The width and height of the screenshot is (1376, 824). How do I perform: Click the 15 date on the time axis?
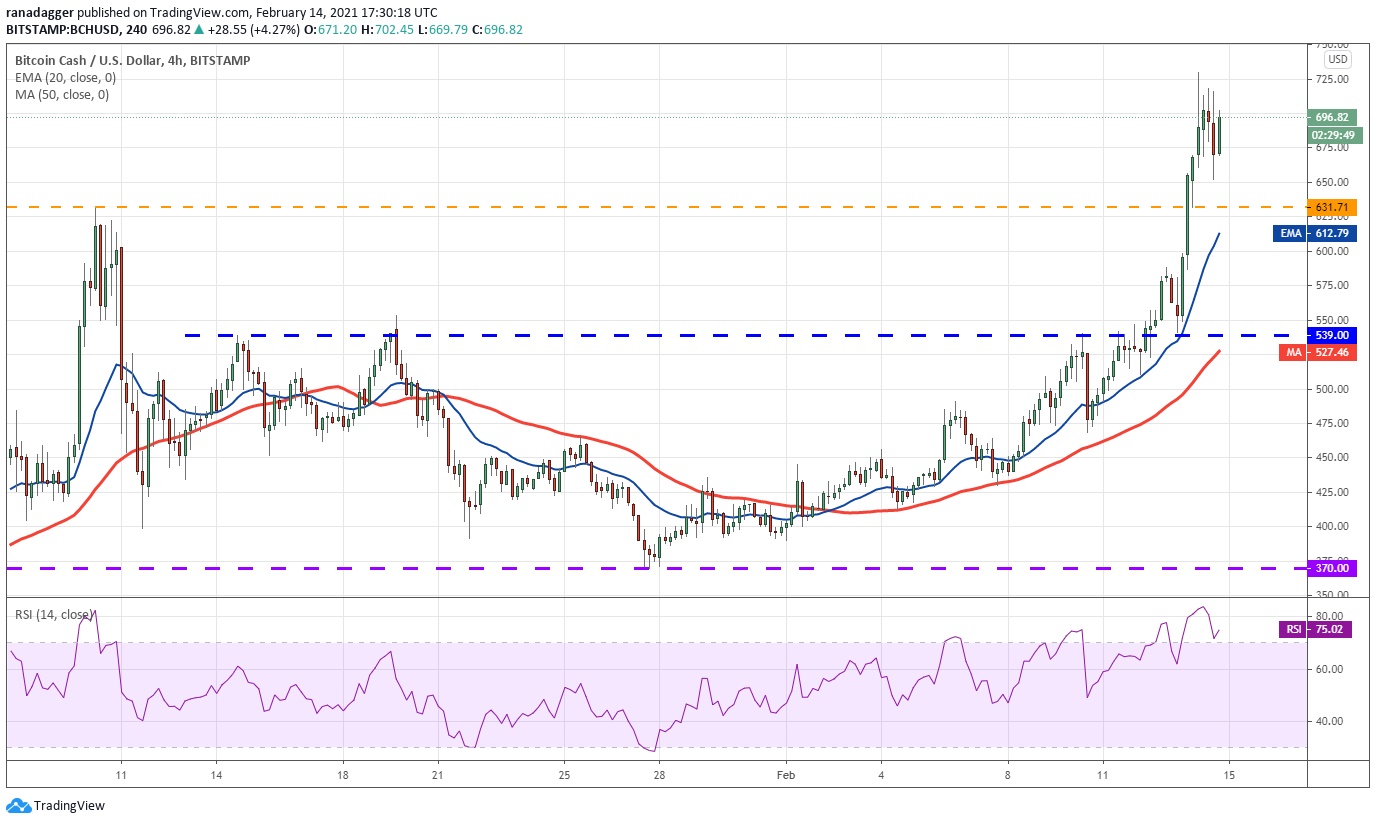coord(1229,775)
